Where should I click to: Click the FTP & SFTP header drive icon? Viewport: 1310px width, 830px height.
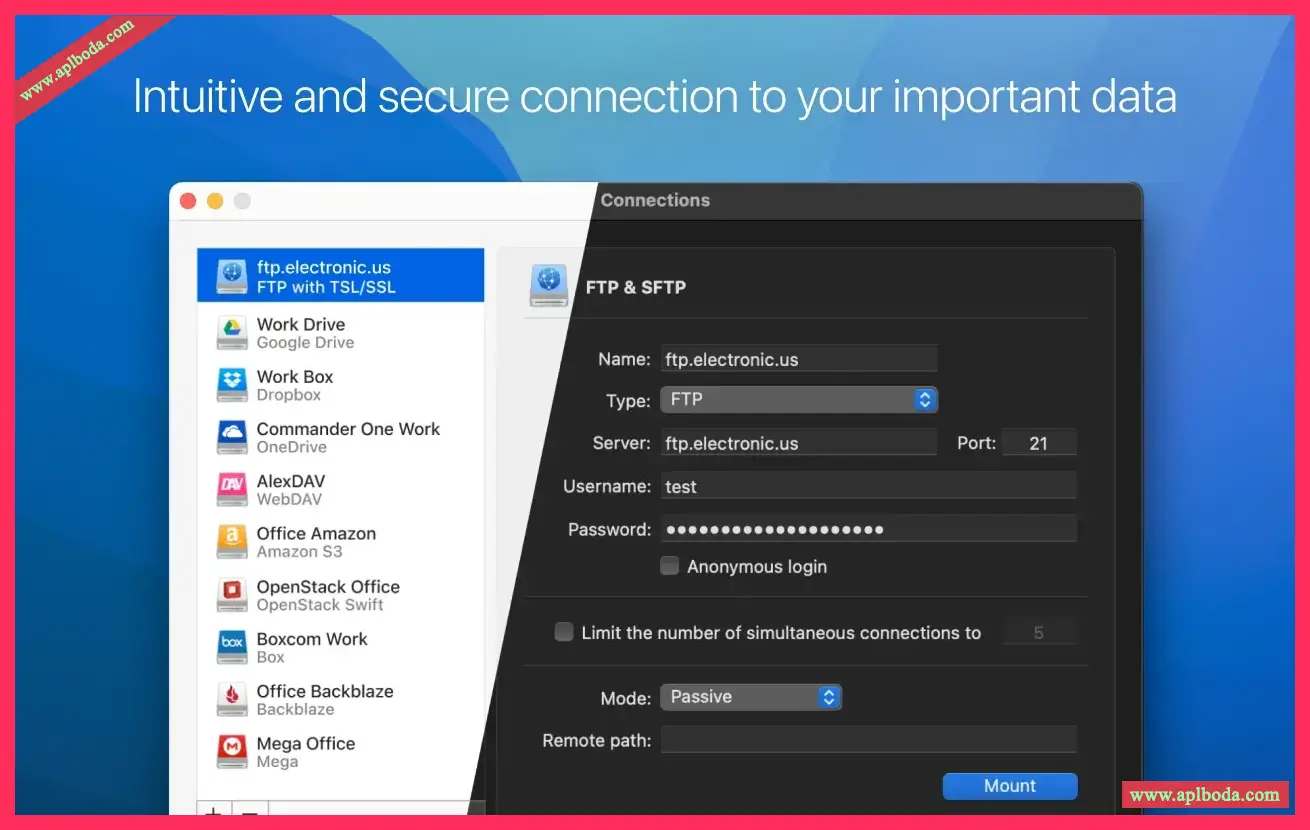tap(549, 286)
